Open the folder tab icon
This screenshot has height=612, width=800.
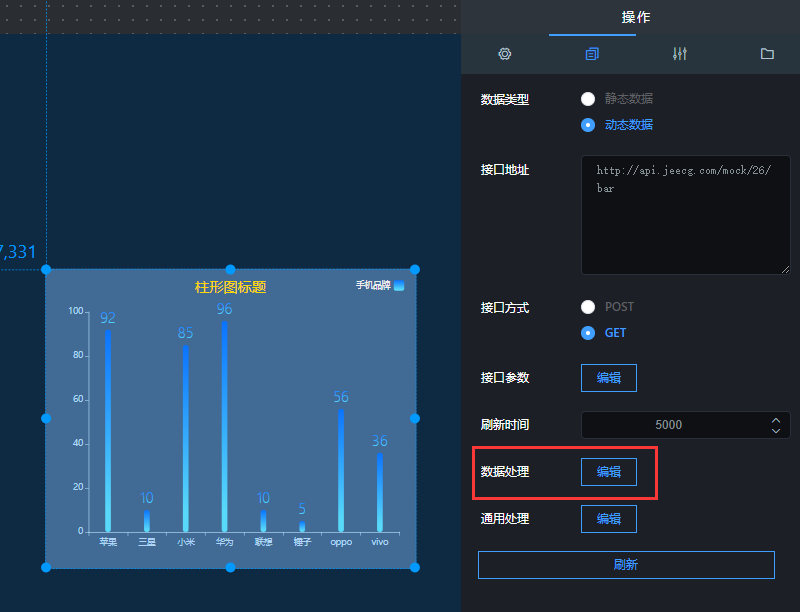pos(767,54)
